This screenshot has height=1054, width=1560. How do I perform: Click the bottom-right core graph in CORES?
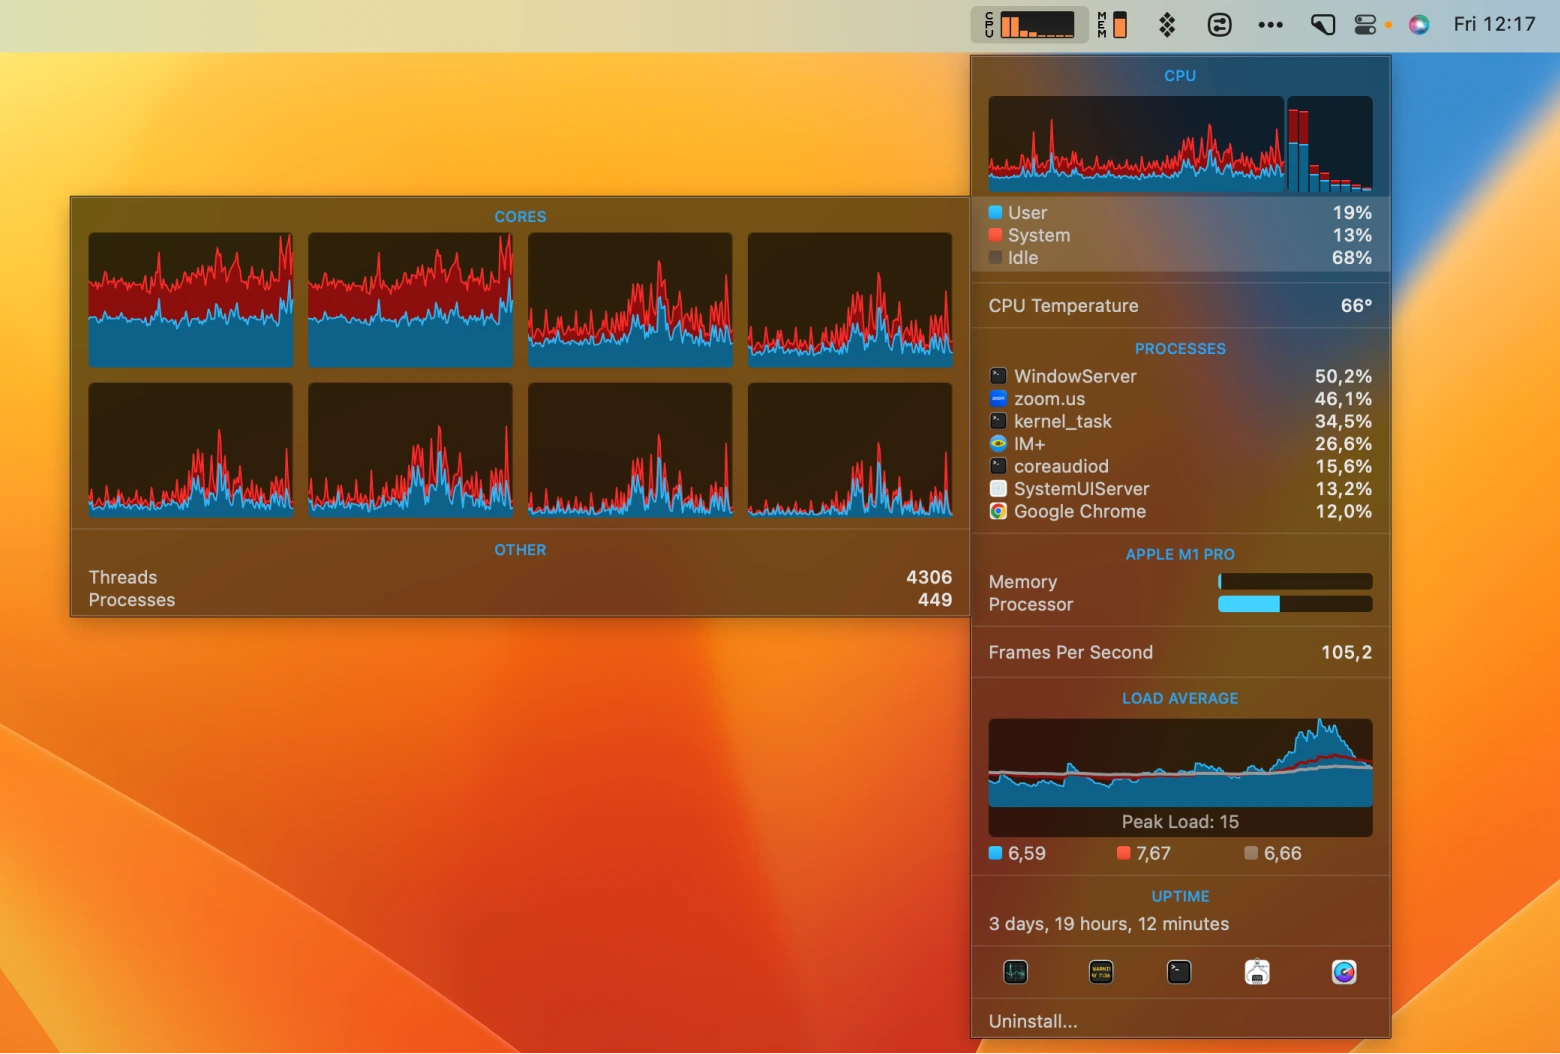850,449
